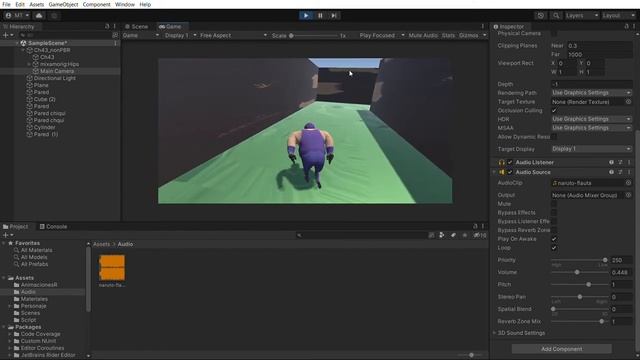This screenshot has height=360, width=640.
Task: Open Audio Listener help icon
Action: tap(611, 162)
